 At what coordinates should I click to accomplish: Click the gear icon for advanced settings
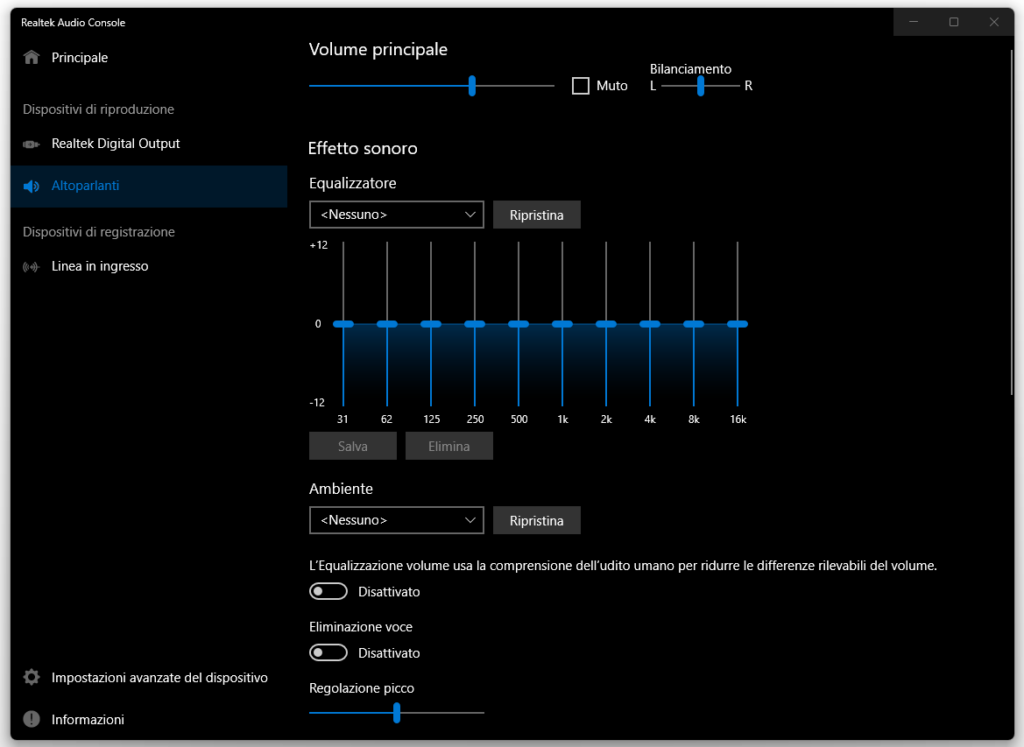coord(31,677)
